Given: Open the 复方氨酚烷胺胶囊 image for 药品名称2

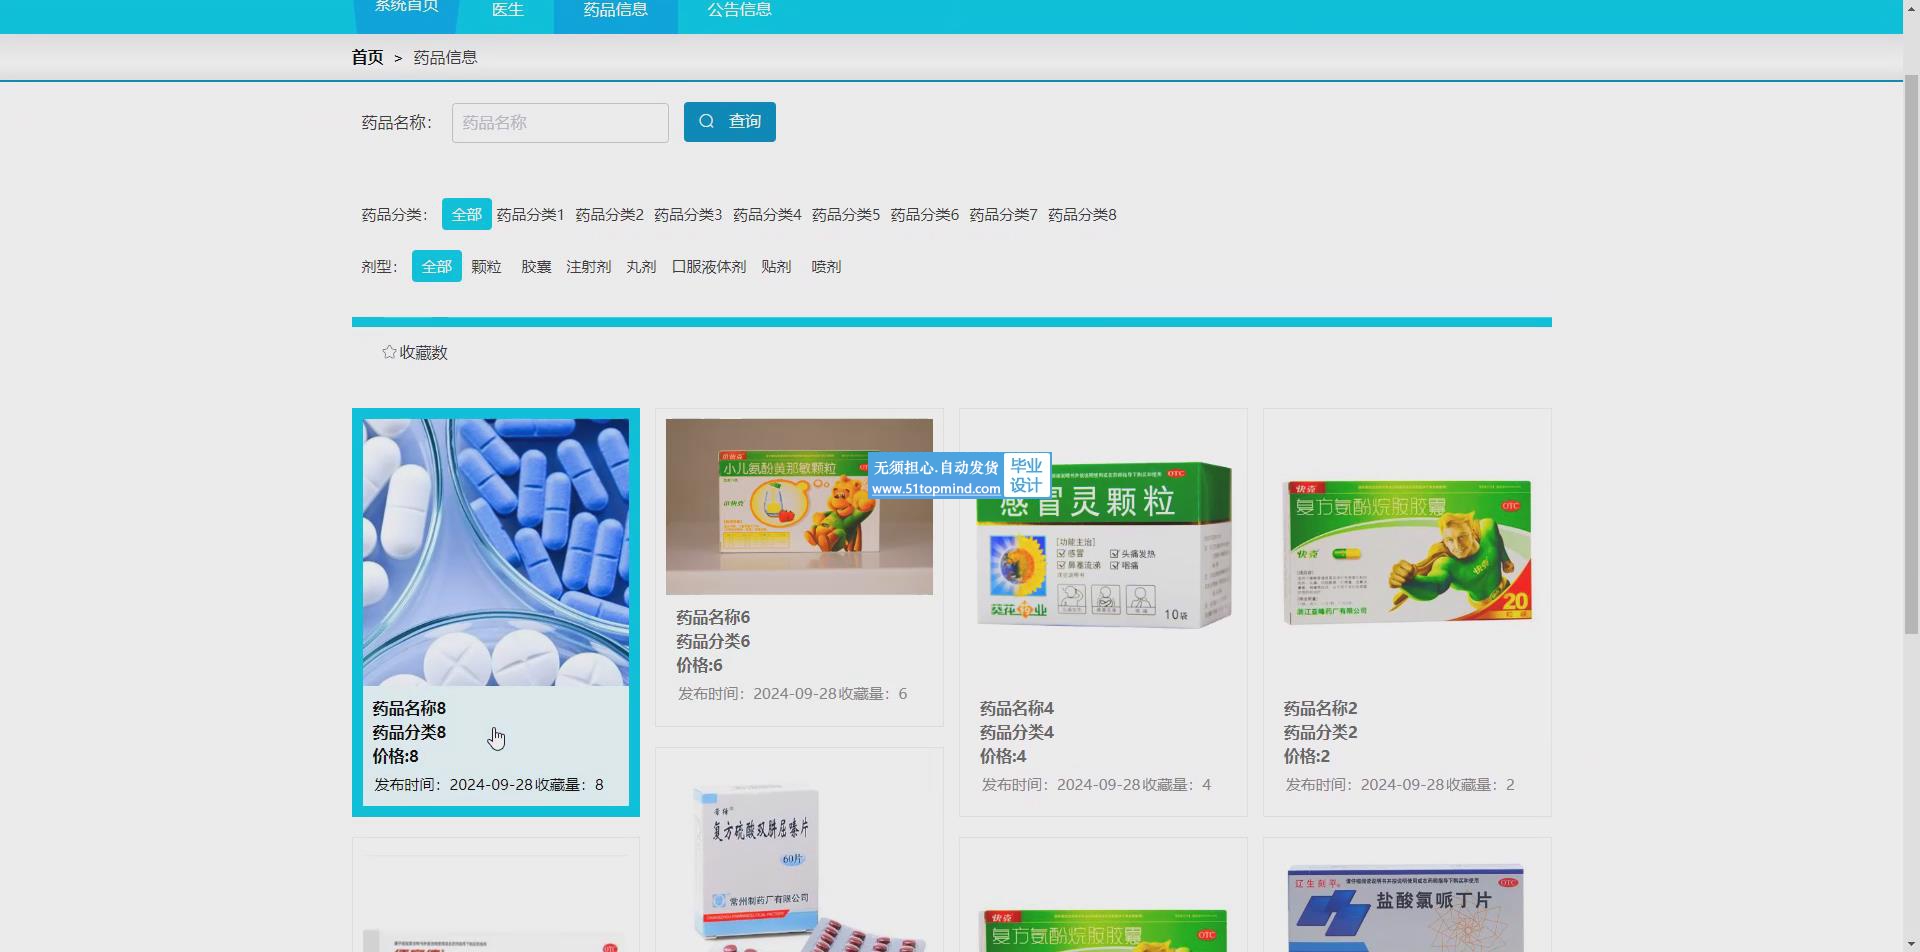Looking at the screenshot, I should pos(1406,551).
